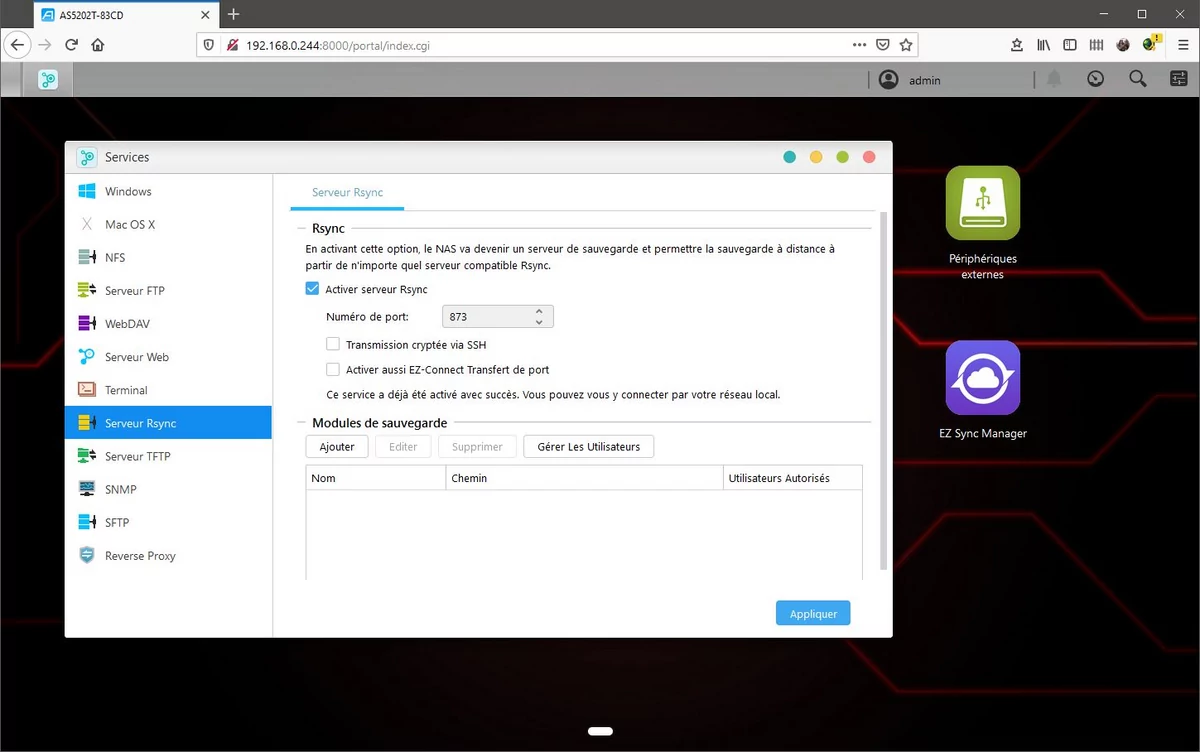Open the admin user account menu

(x=910, y=80)
